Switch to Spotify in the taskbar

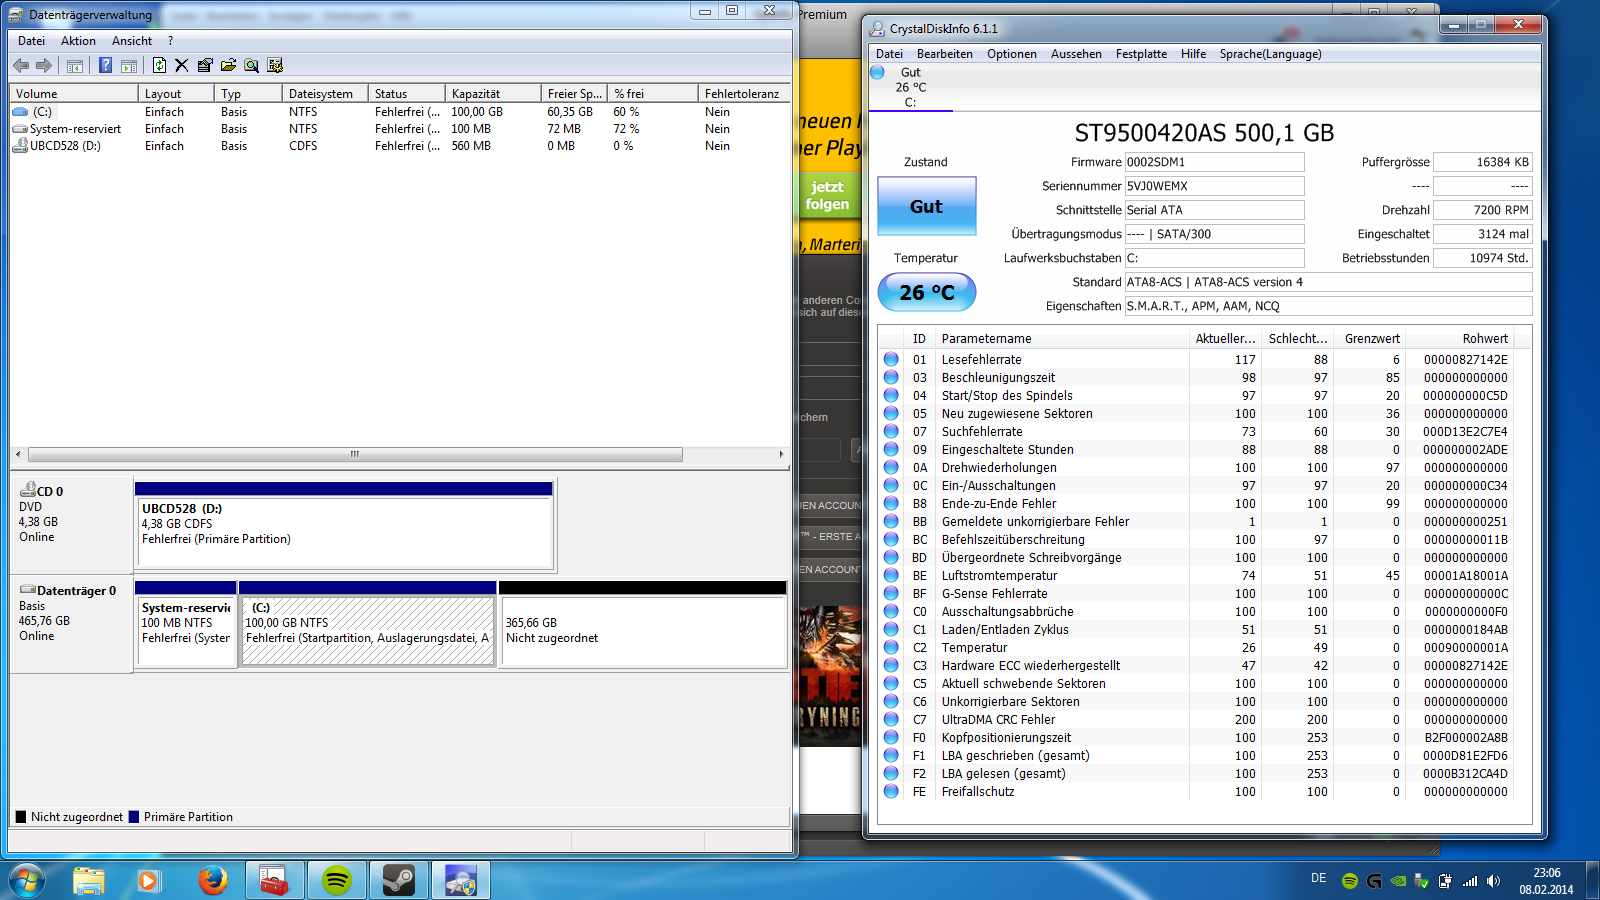coord(337,881)
